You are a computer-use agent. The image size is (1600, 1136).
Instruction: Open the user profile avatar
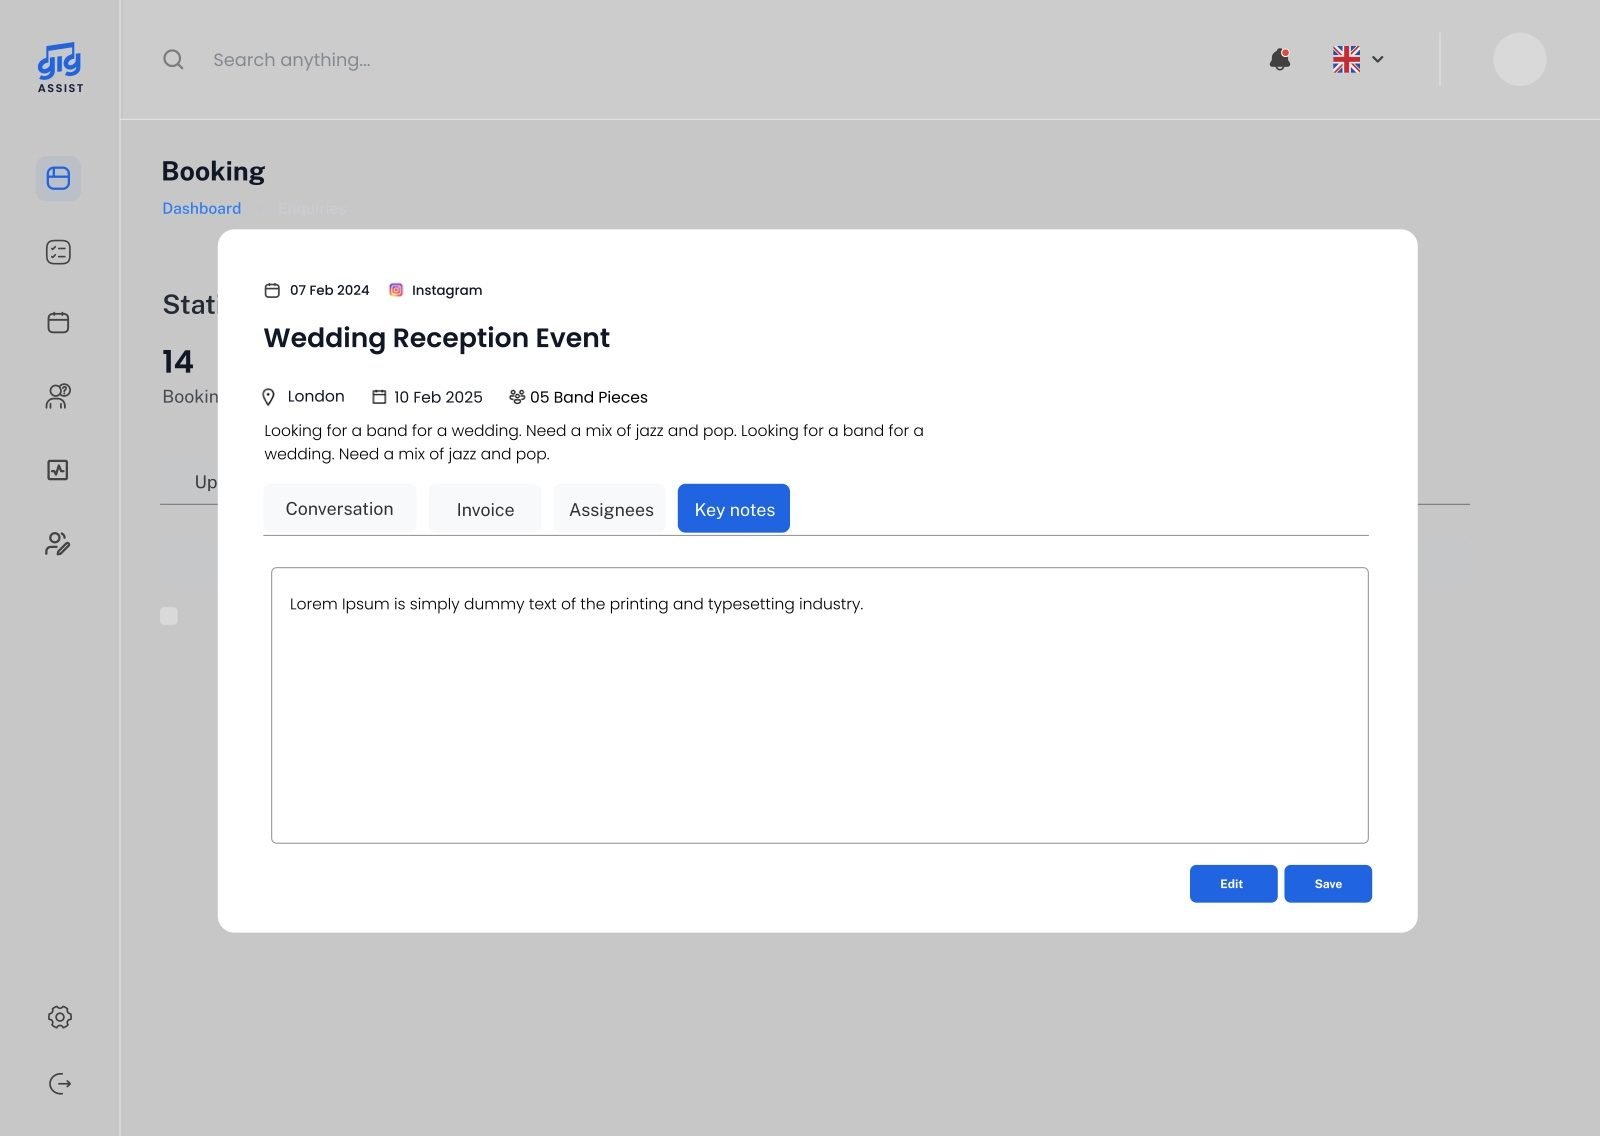(1519, 59)
